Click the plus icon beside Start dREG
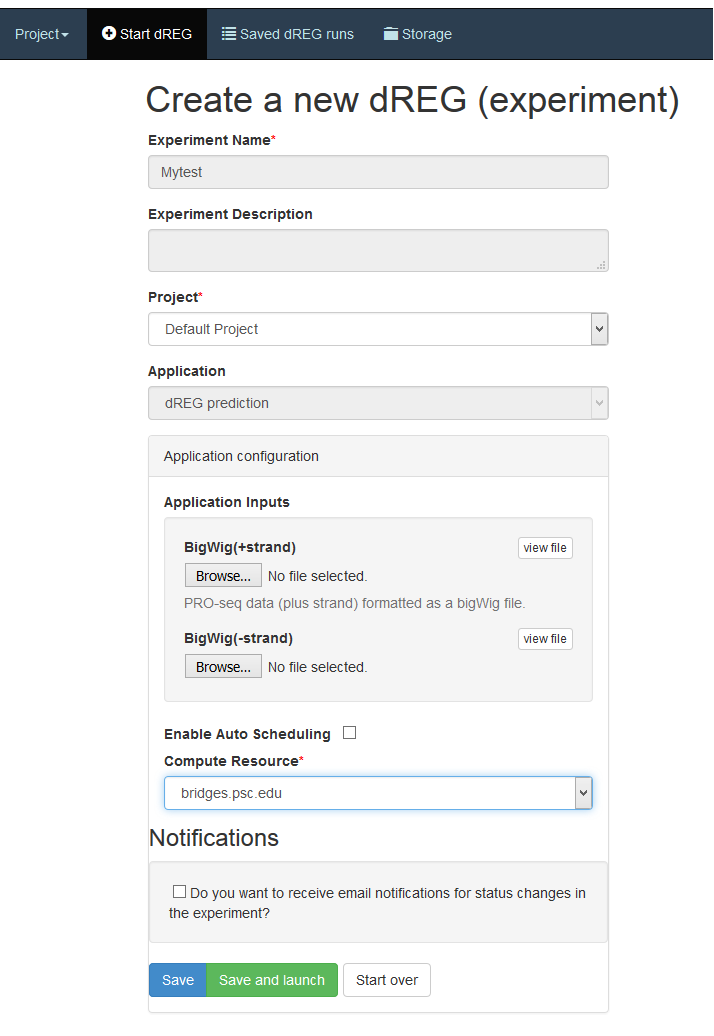Viewport: 714px width, 1036px height. [x=109, y=33]
